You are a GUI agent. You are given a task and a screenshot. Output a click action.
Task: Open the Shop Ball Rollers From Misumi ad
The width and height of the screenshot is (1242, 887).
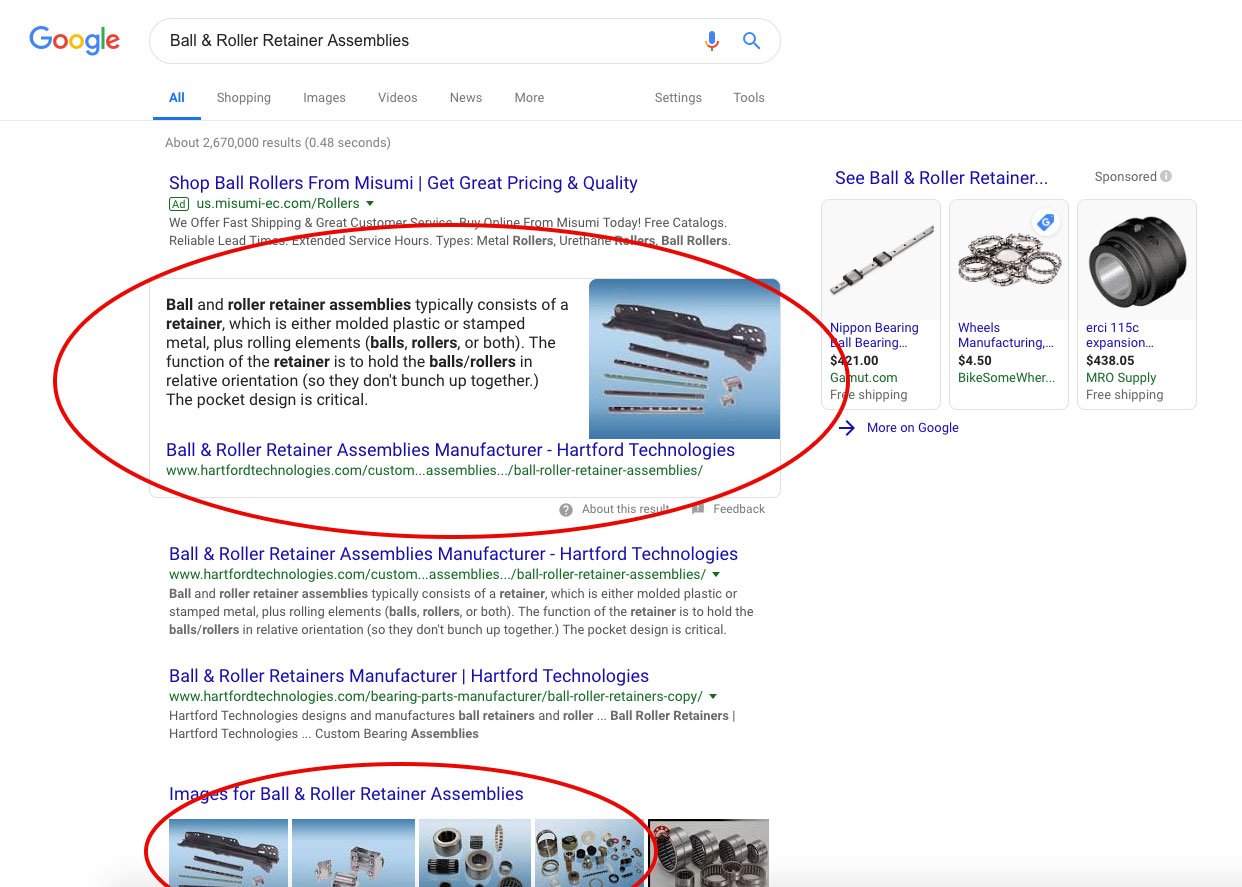coord(403,183)
